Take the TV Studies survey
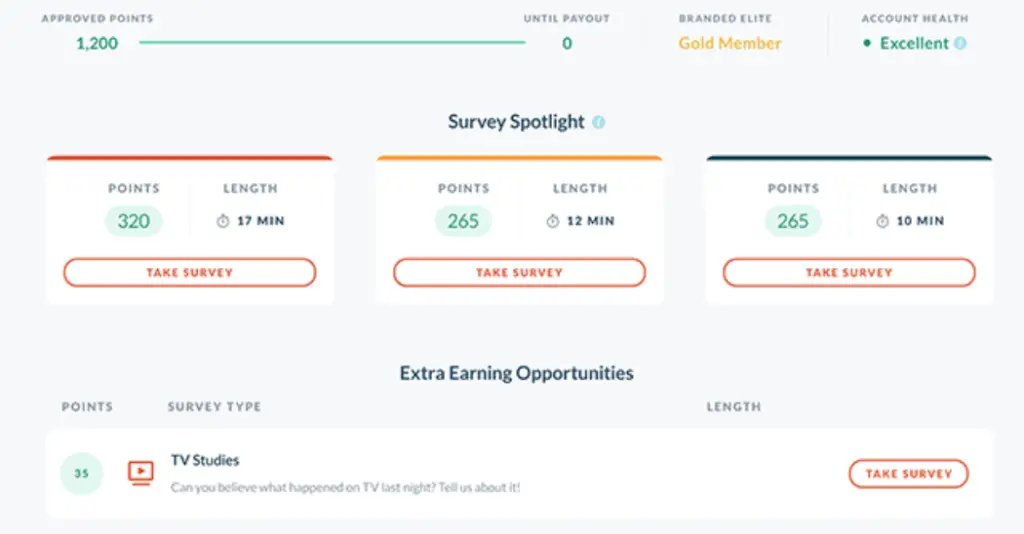1024x534 pixels. 908,474
